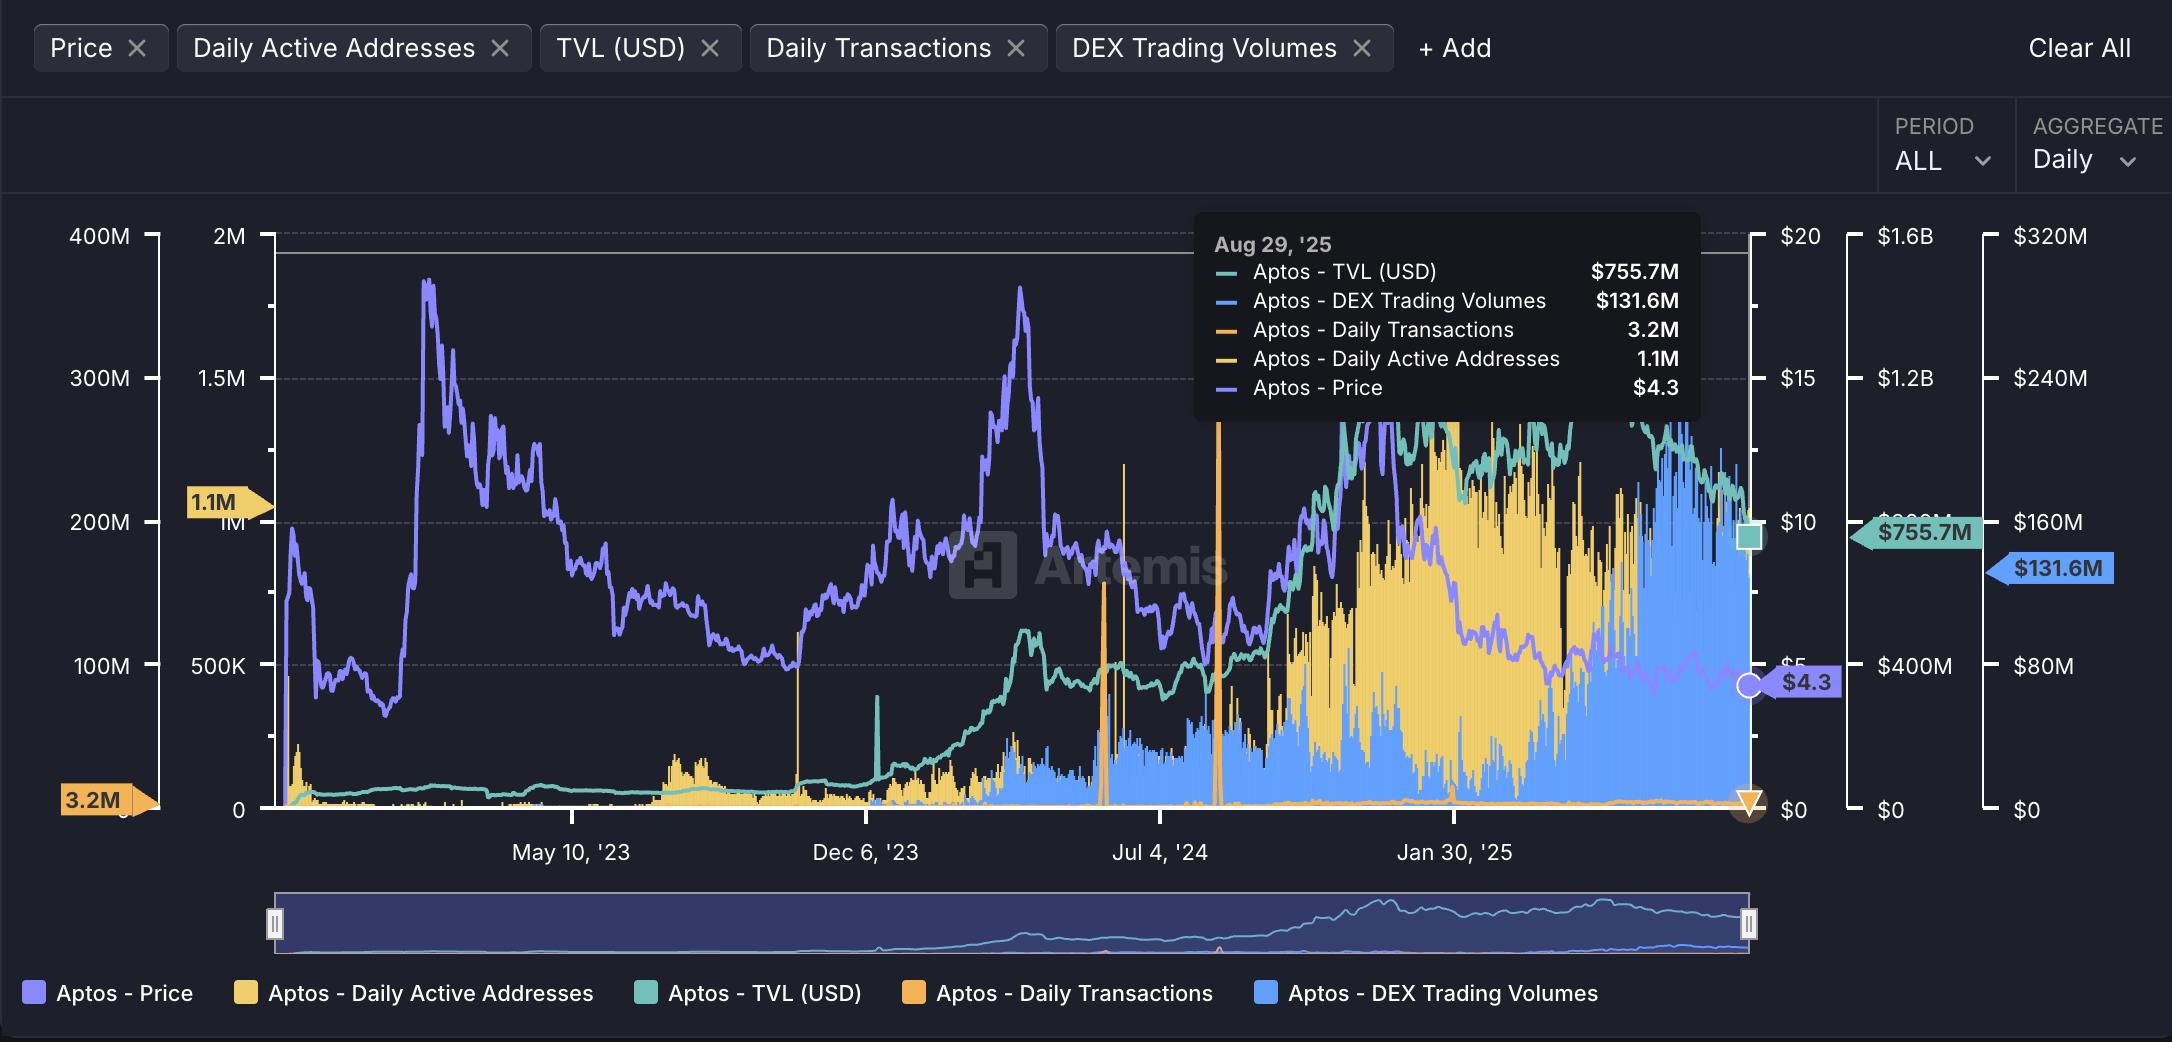The image size is (2172, 1042).
Task: Grab the left range navigator handle
Action: coord(275,923)
